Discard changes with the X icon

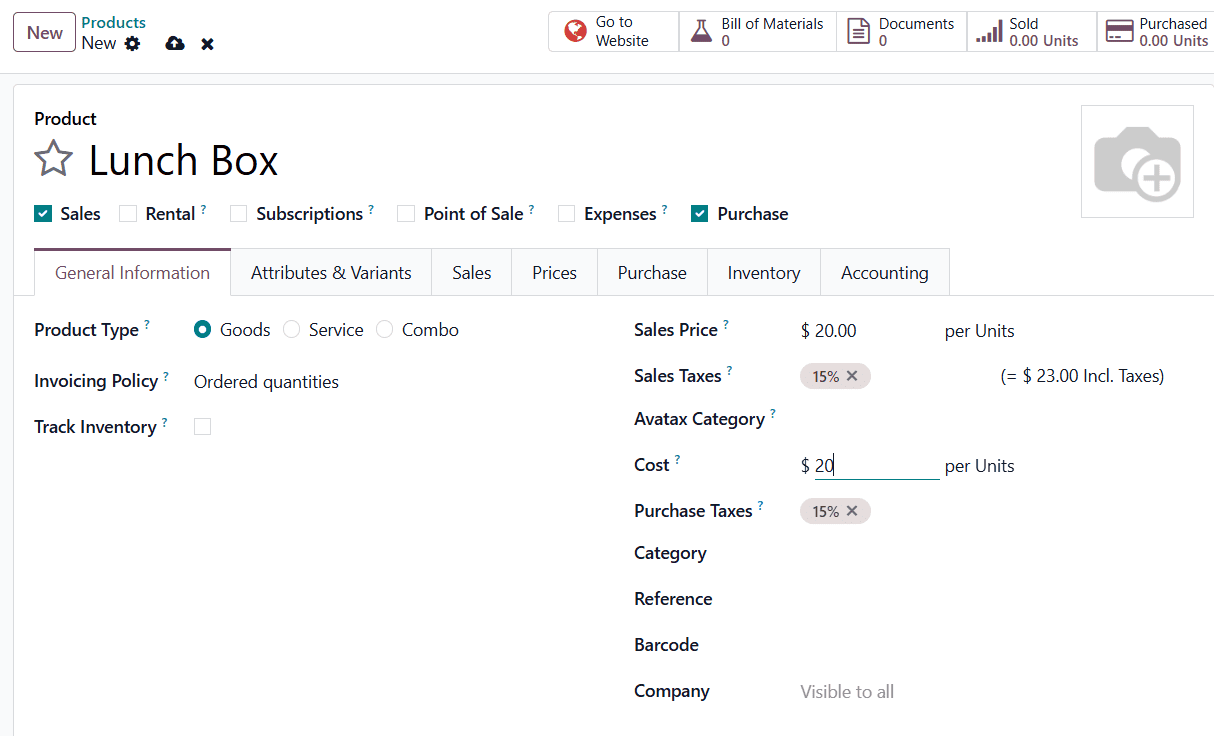pyautogui.click(x=207, y=44)
